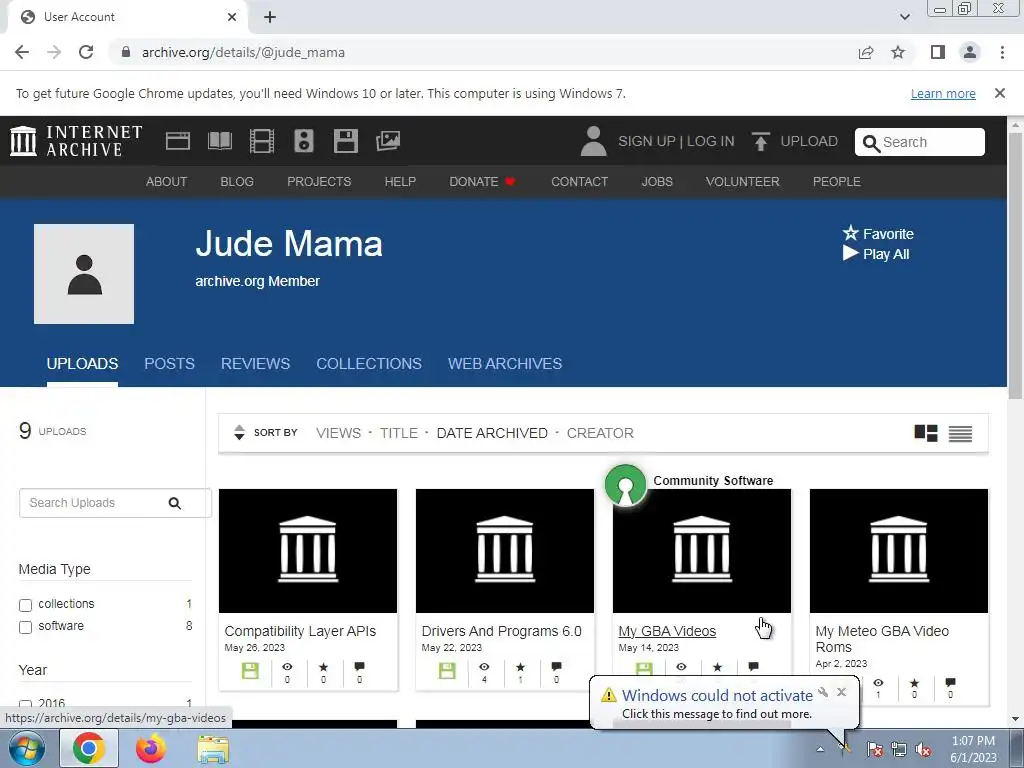Viewport: 1024px width, 768px height.
Task: Show hidden tray icons arrow
Action: tap(820, 749)
